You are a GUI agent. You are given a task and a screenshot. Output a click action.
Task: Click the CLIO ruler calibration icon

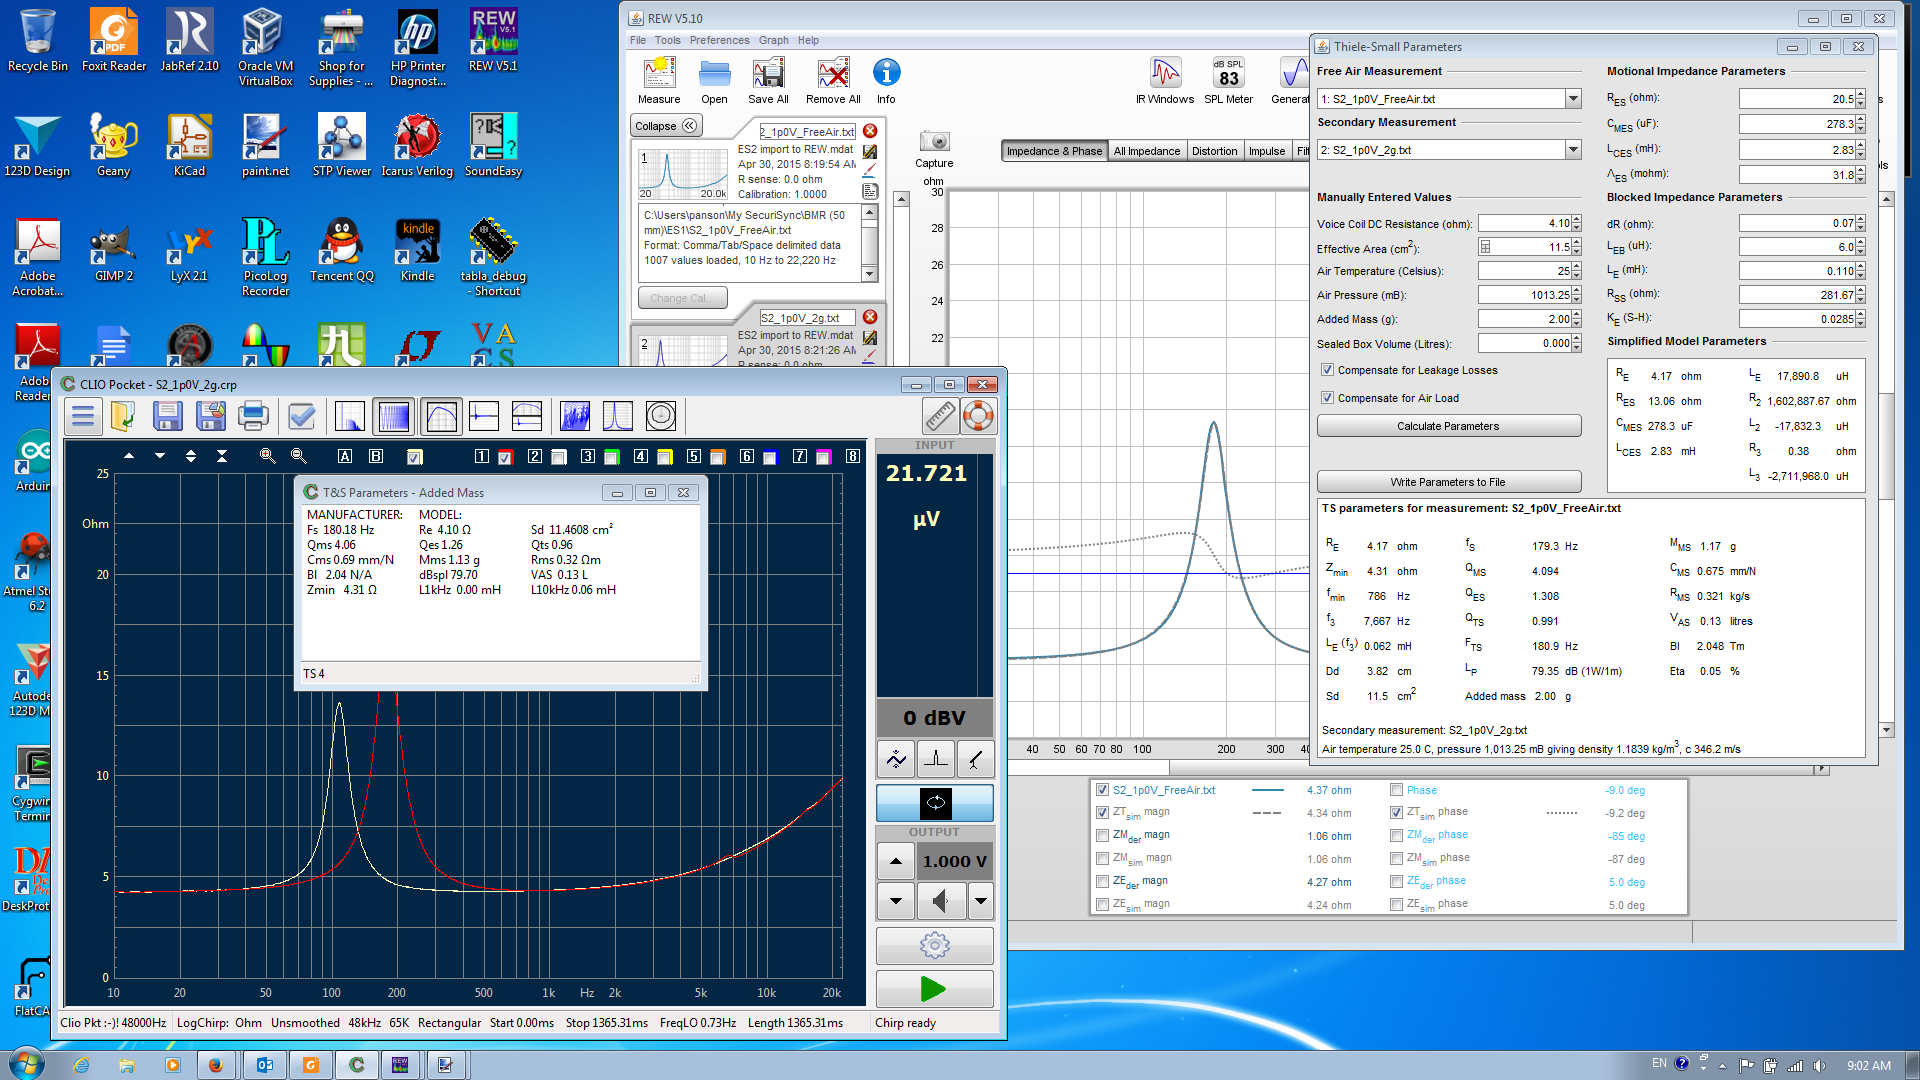pyautogui.click(x=940, y=416)
